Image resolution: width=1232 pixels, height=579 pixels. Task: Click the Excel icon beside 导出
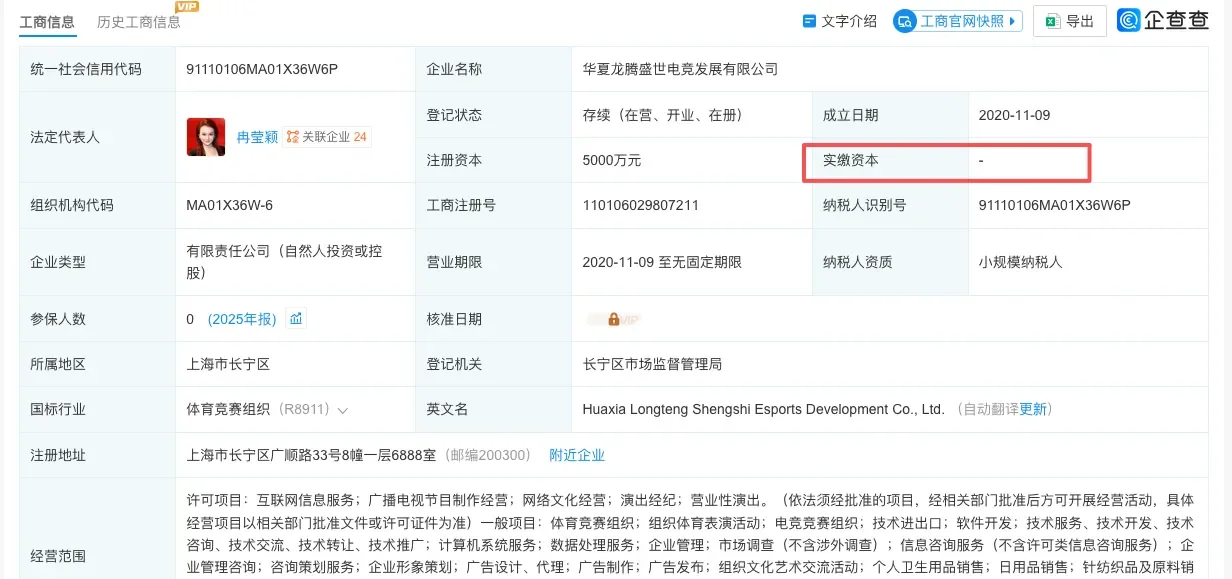point(1053,21)
